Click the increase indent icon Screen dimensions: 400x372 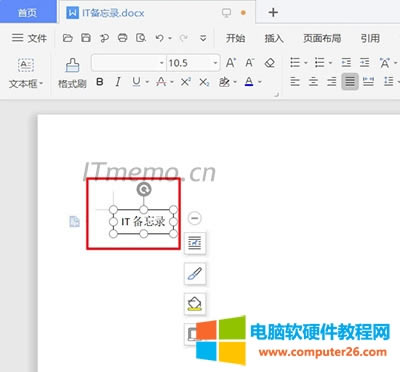point(365,62)
